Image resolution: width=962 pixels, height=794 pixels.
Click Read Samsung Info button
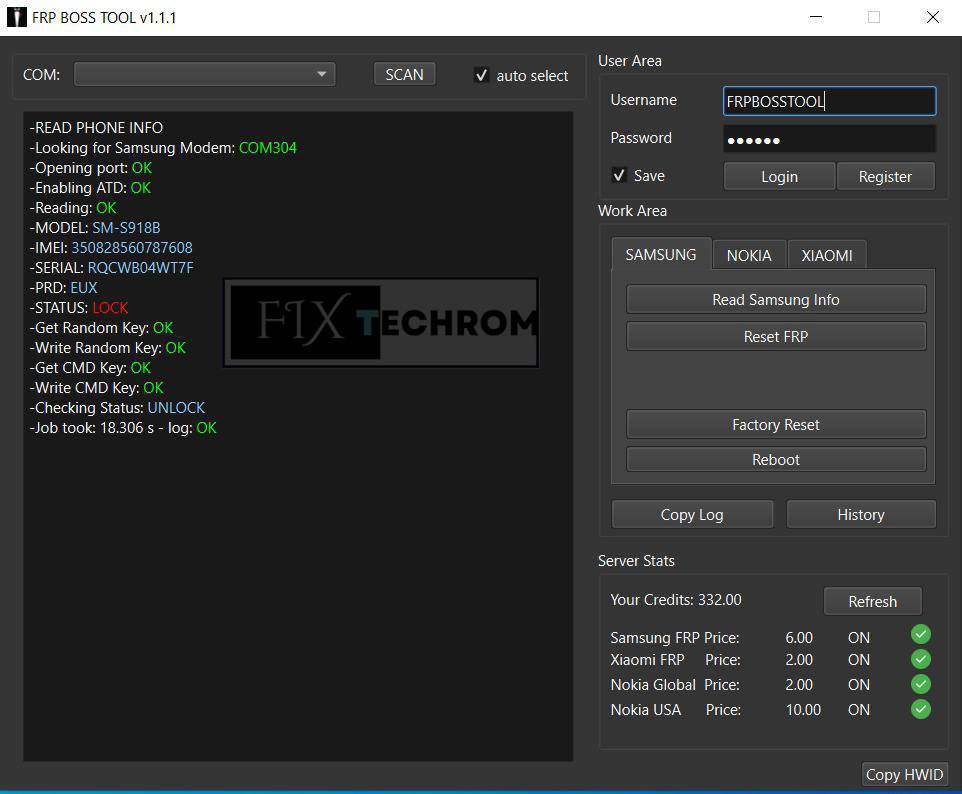tap(776, 299)
